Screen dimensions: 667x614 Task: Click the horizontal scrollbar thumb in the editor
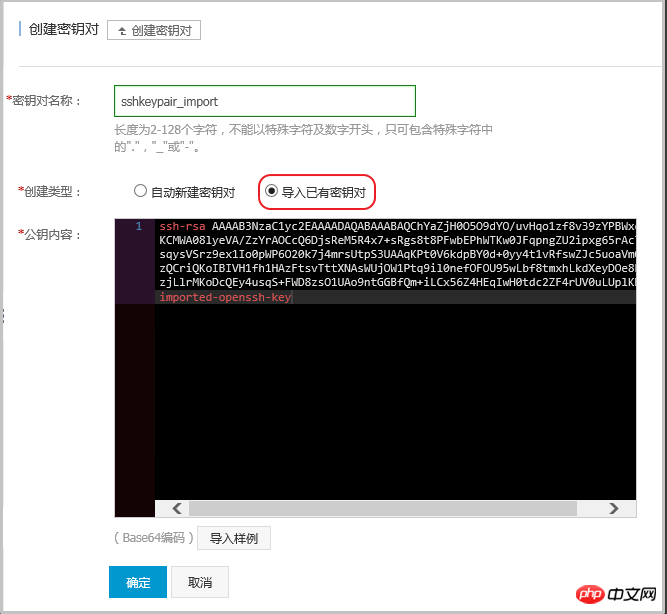(383, 508)
